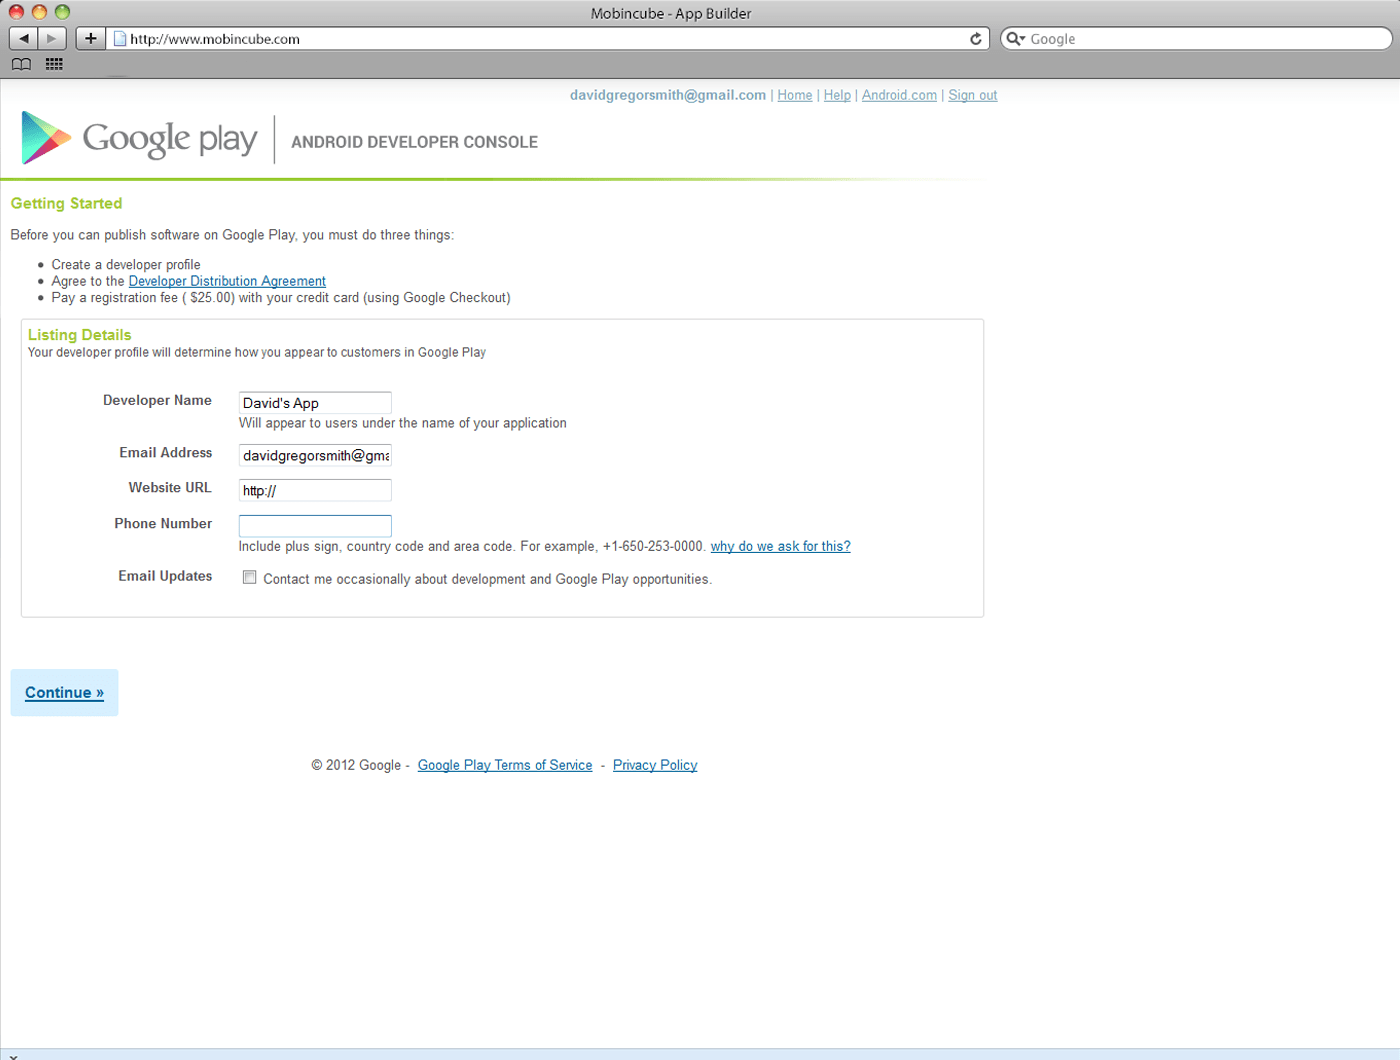Close the browser window with red button
Image resolution: width=1400 pixels, height=1060 pixels.
coord(16,12)
